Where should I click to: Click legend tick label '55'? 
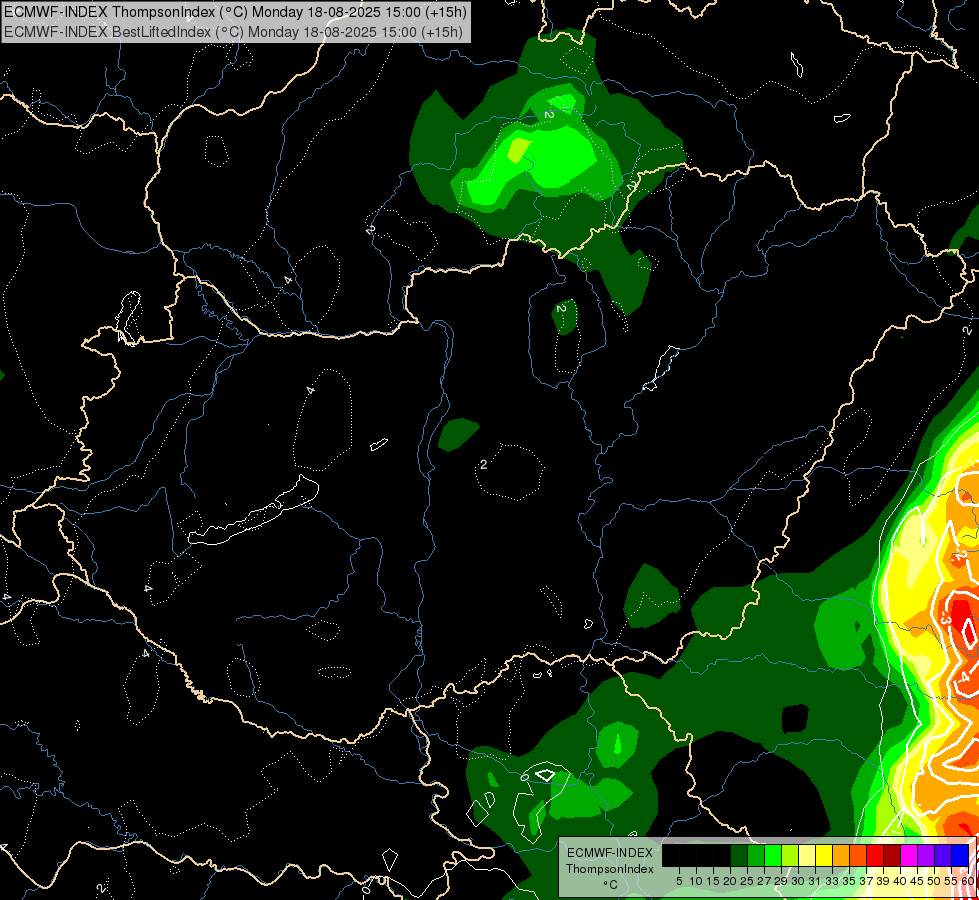[x=952, y=881]
